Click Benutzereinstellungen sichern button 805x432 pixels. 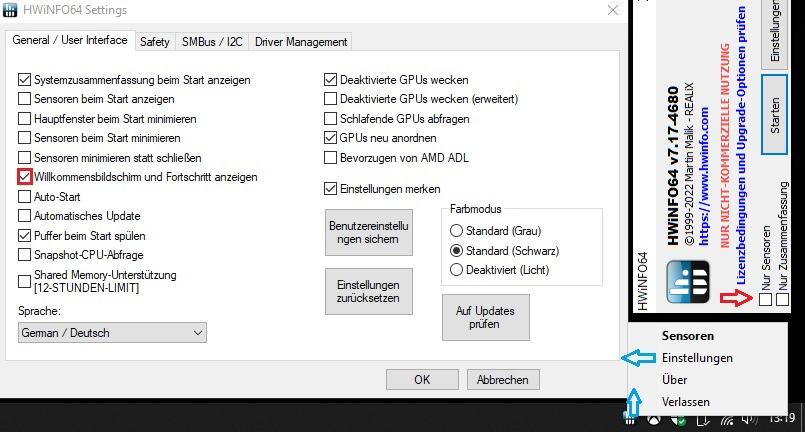pyautogui.click(x=369, y=232)
